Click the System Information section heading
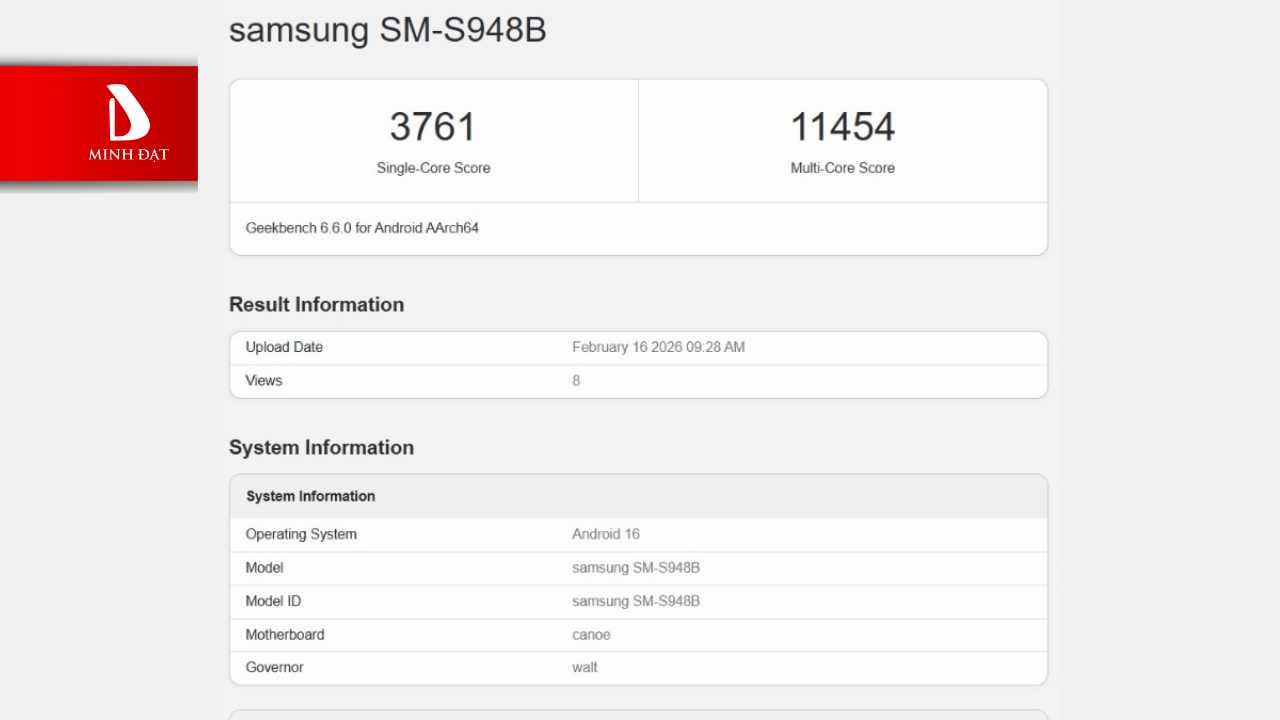The image size is (1280, 720). (x=321, y=448)
